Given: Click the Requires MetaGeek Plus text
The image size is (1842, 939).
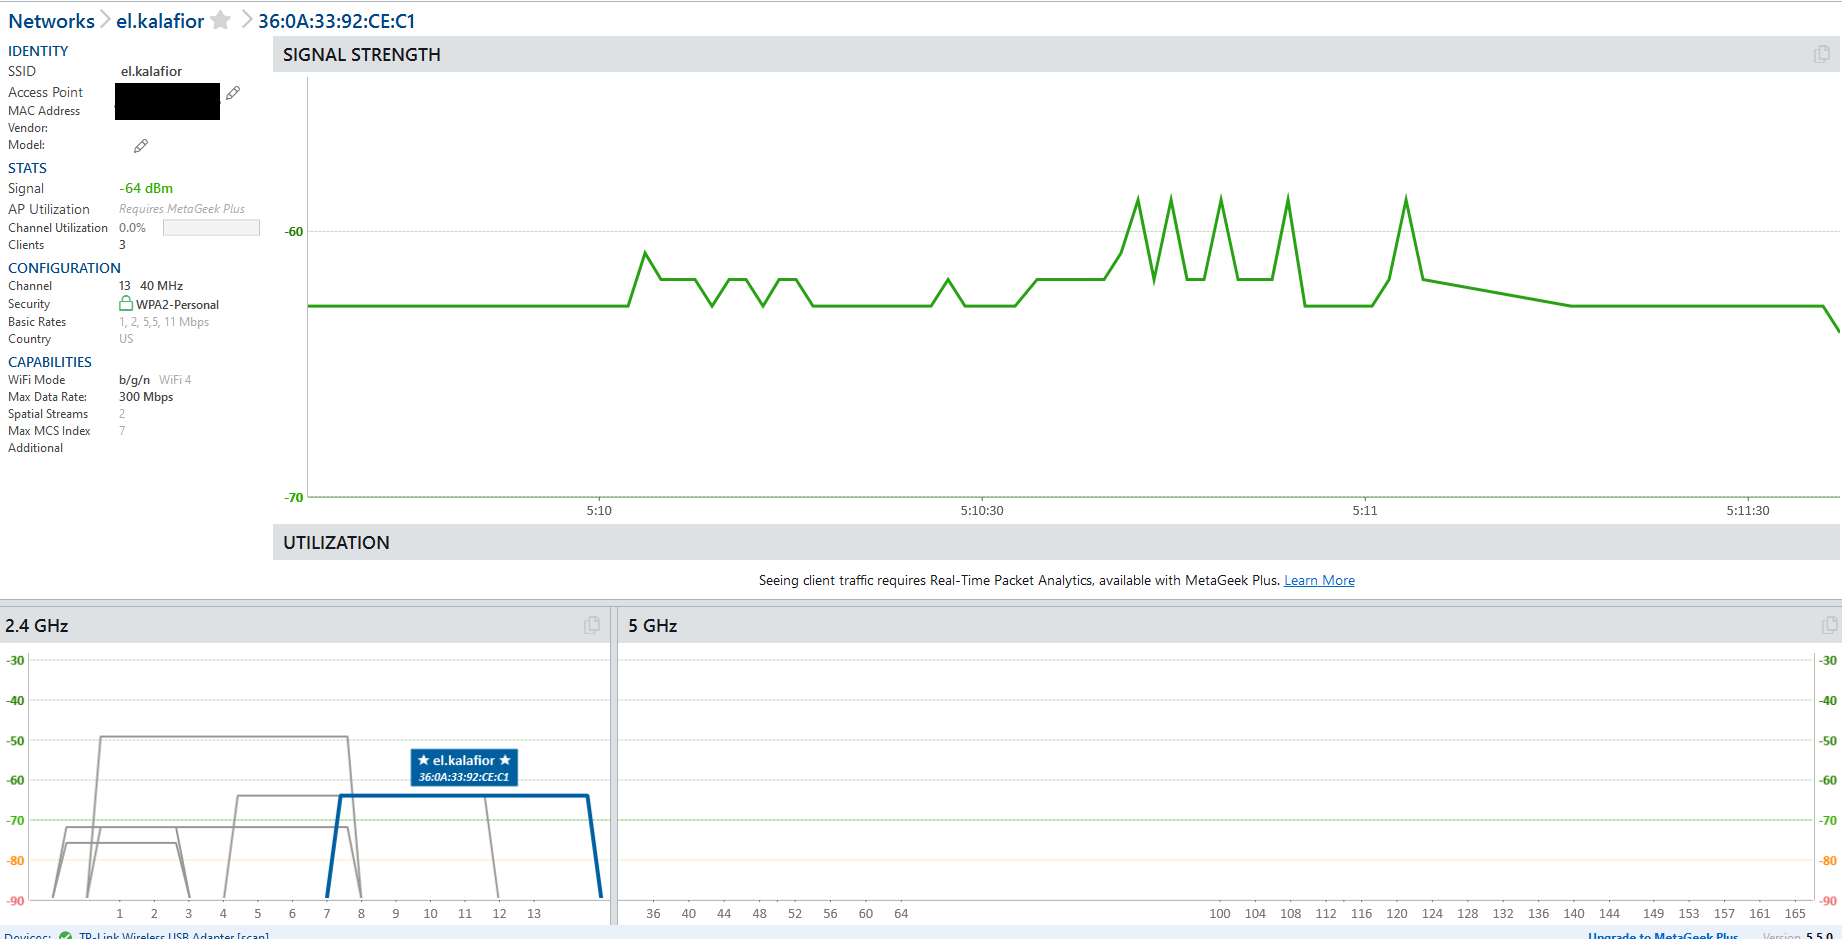Looking at the screenshot, I should (182, 209).
